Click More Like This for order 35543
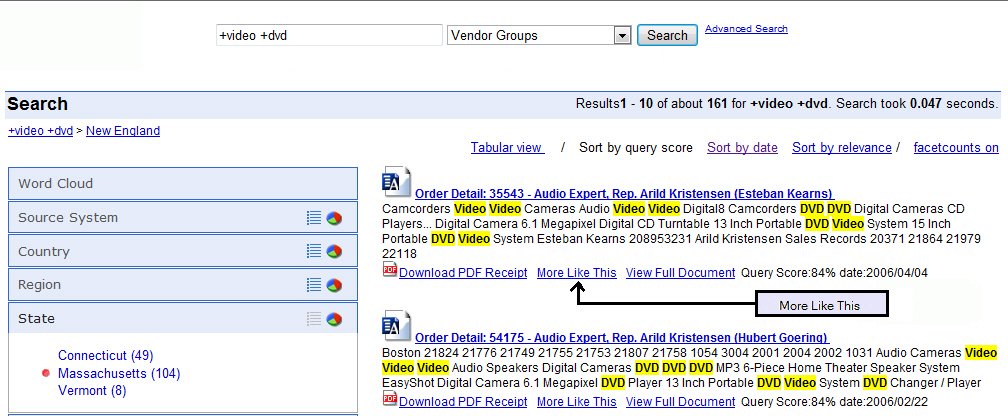This screenshot has width=1008, height=416. (x=577, y=273)
